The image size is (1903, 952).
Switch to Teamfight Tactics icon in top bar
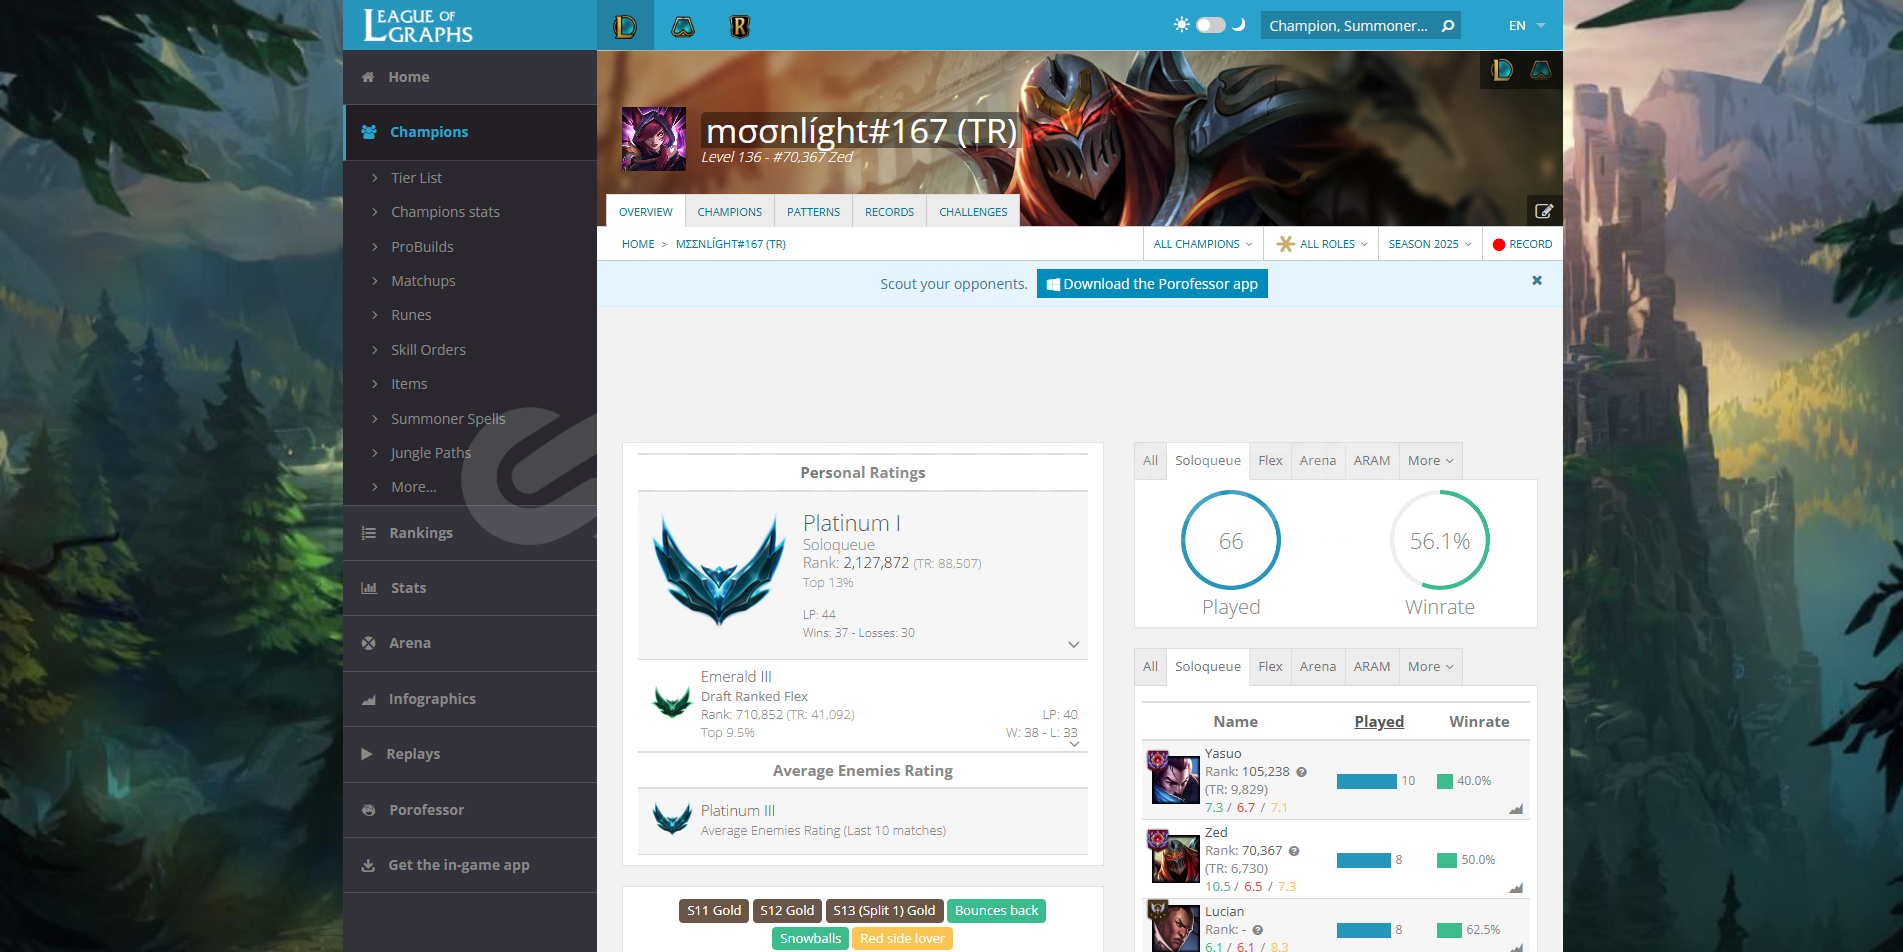click(683, 26)
